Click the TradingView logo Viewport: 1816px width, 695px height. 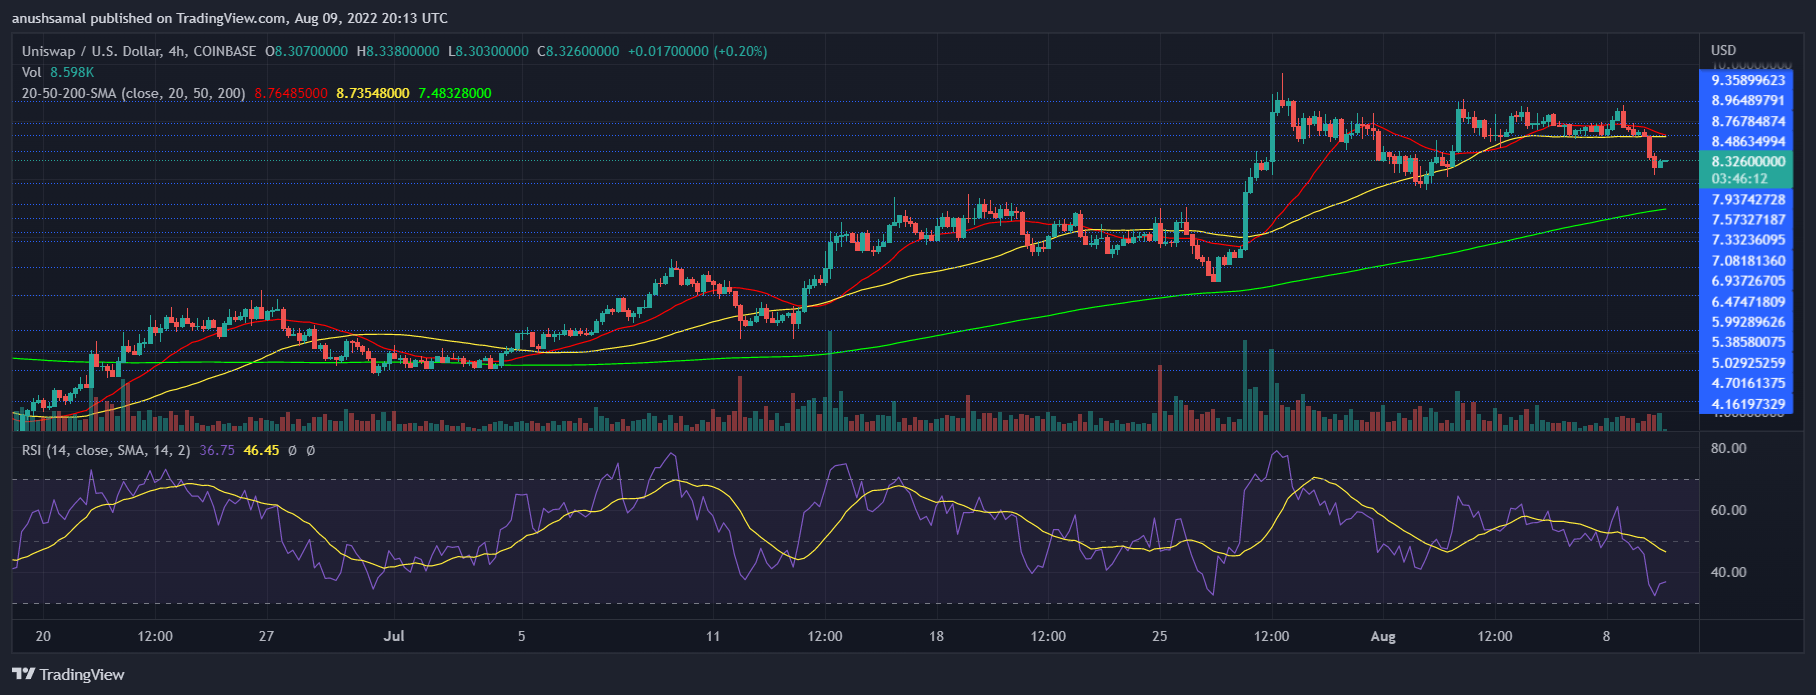click(x=68, y=675)
